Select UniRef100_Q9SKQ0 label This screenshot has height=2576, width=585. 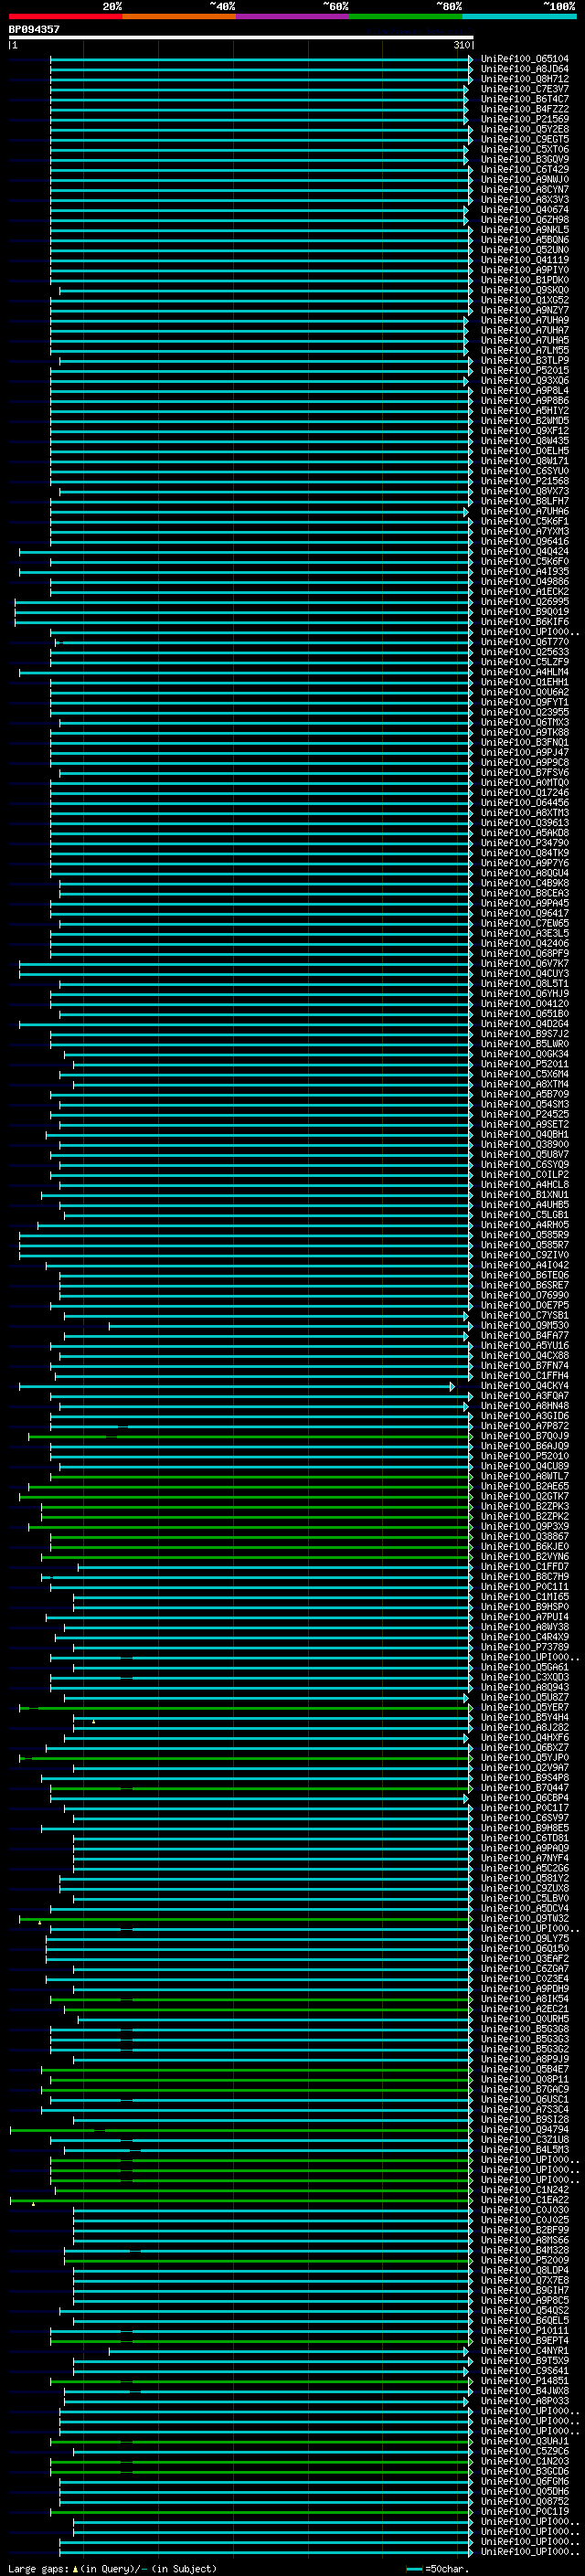[524, 290]
